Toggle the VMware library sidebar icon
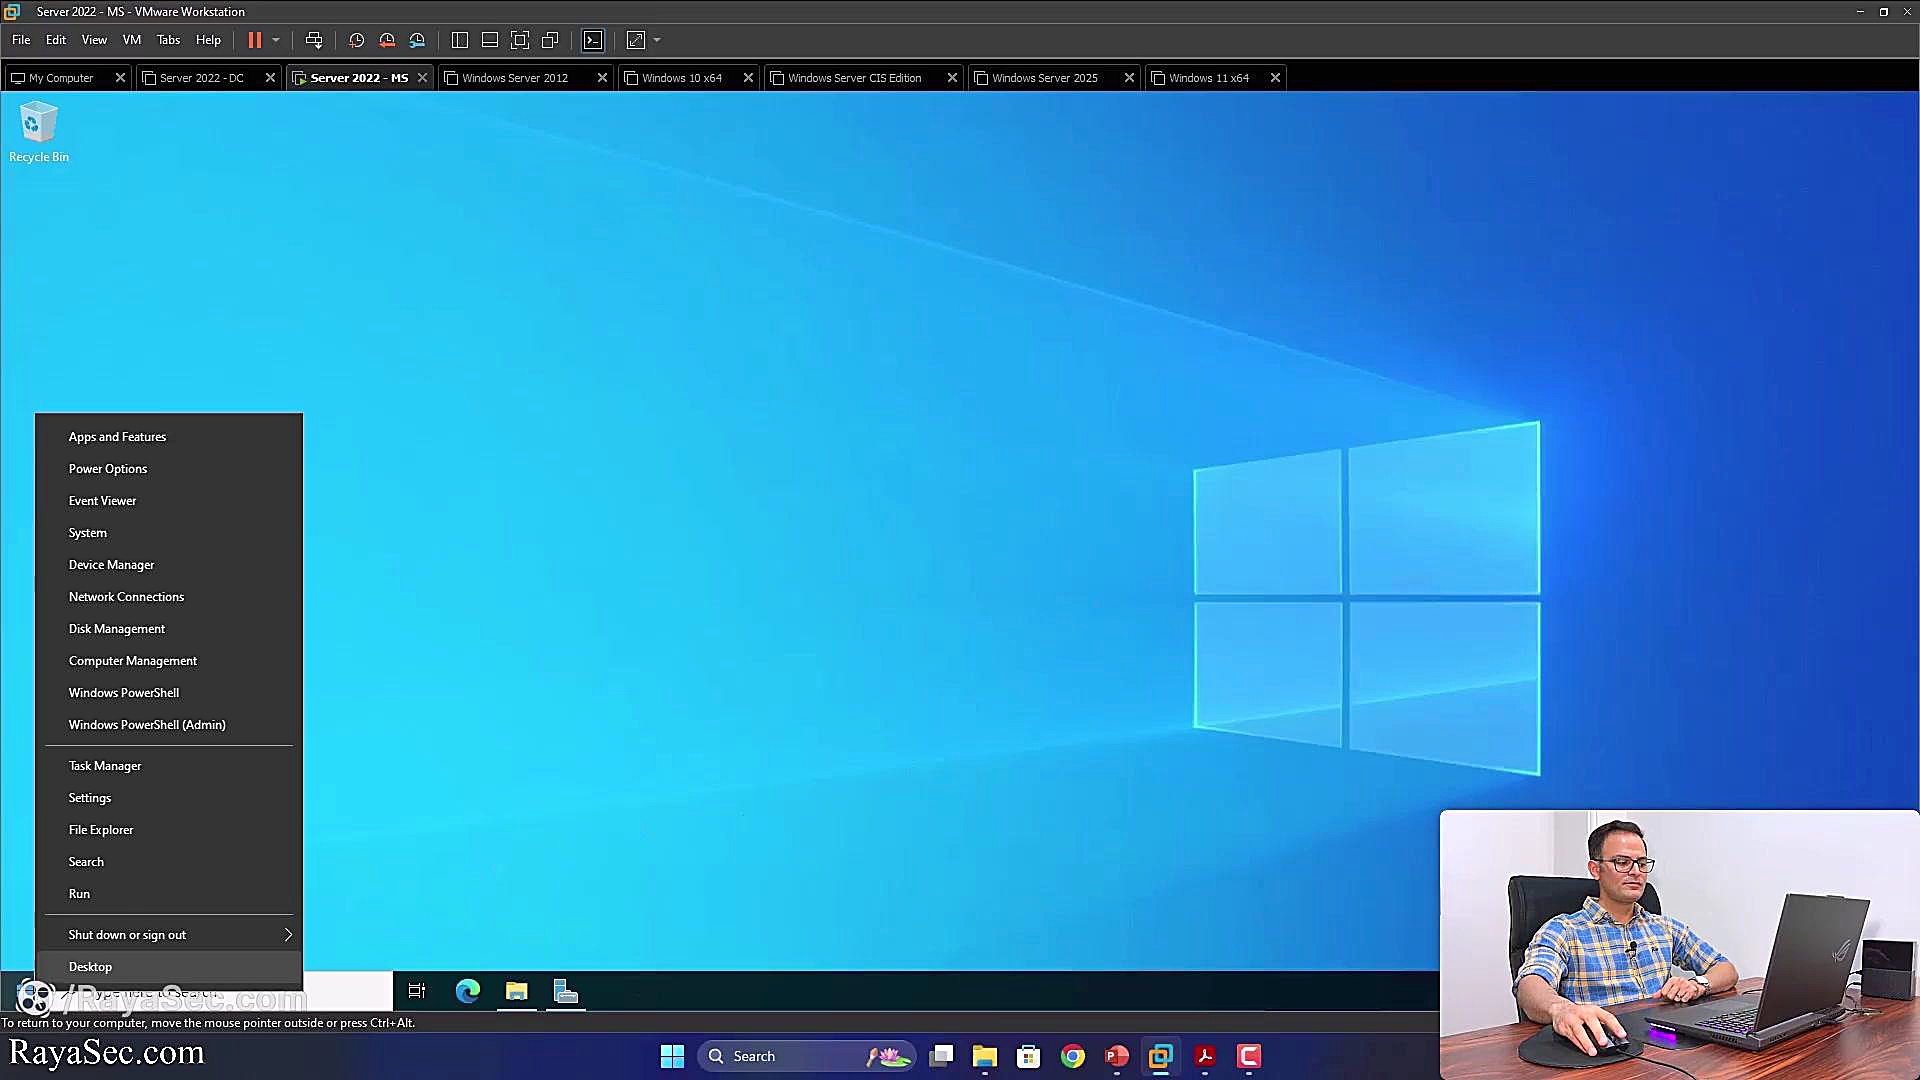Screen dimensions: 1920x1080 (x=460, y=40)
